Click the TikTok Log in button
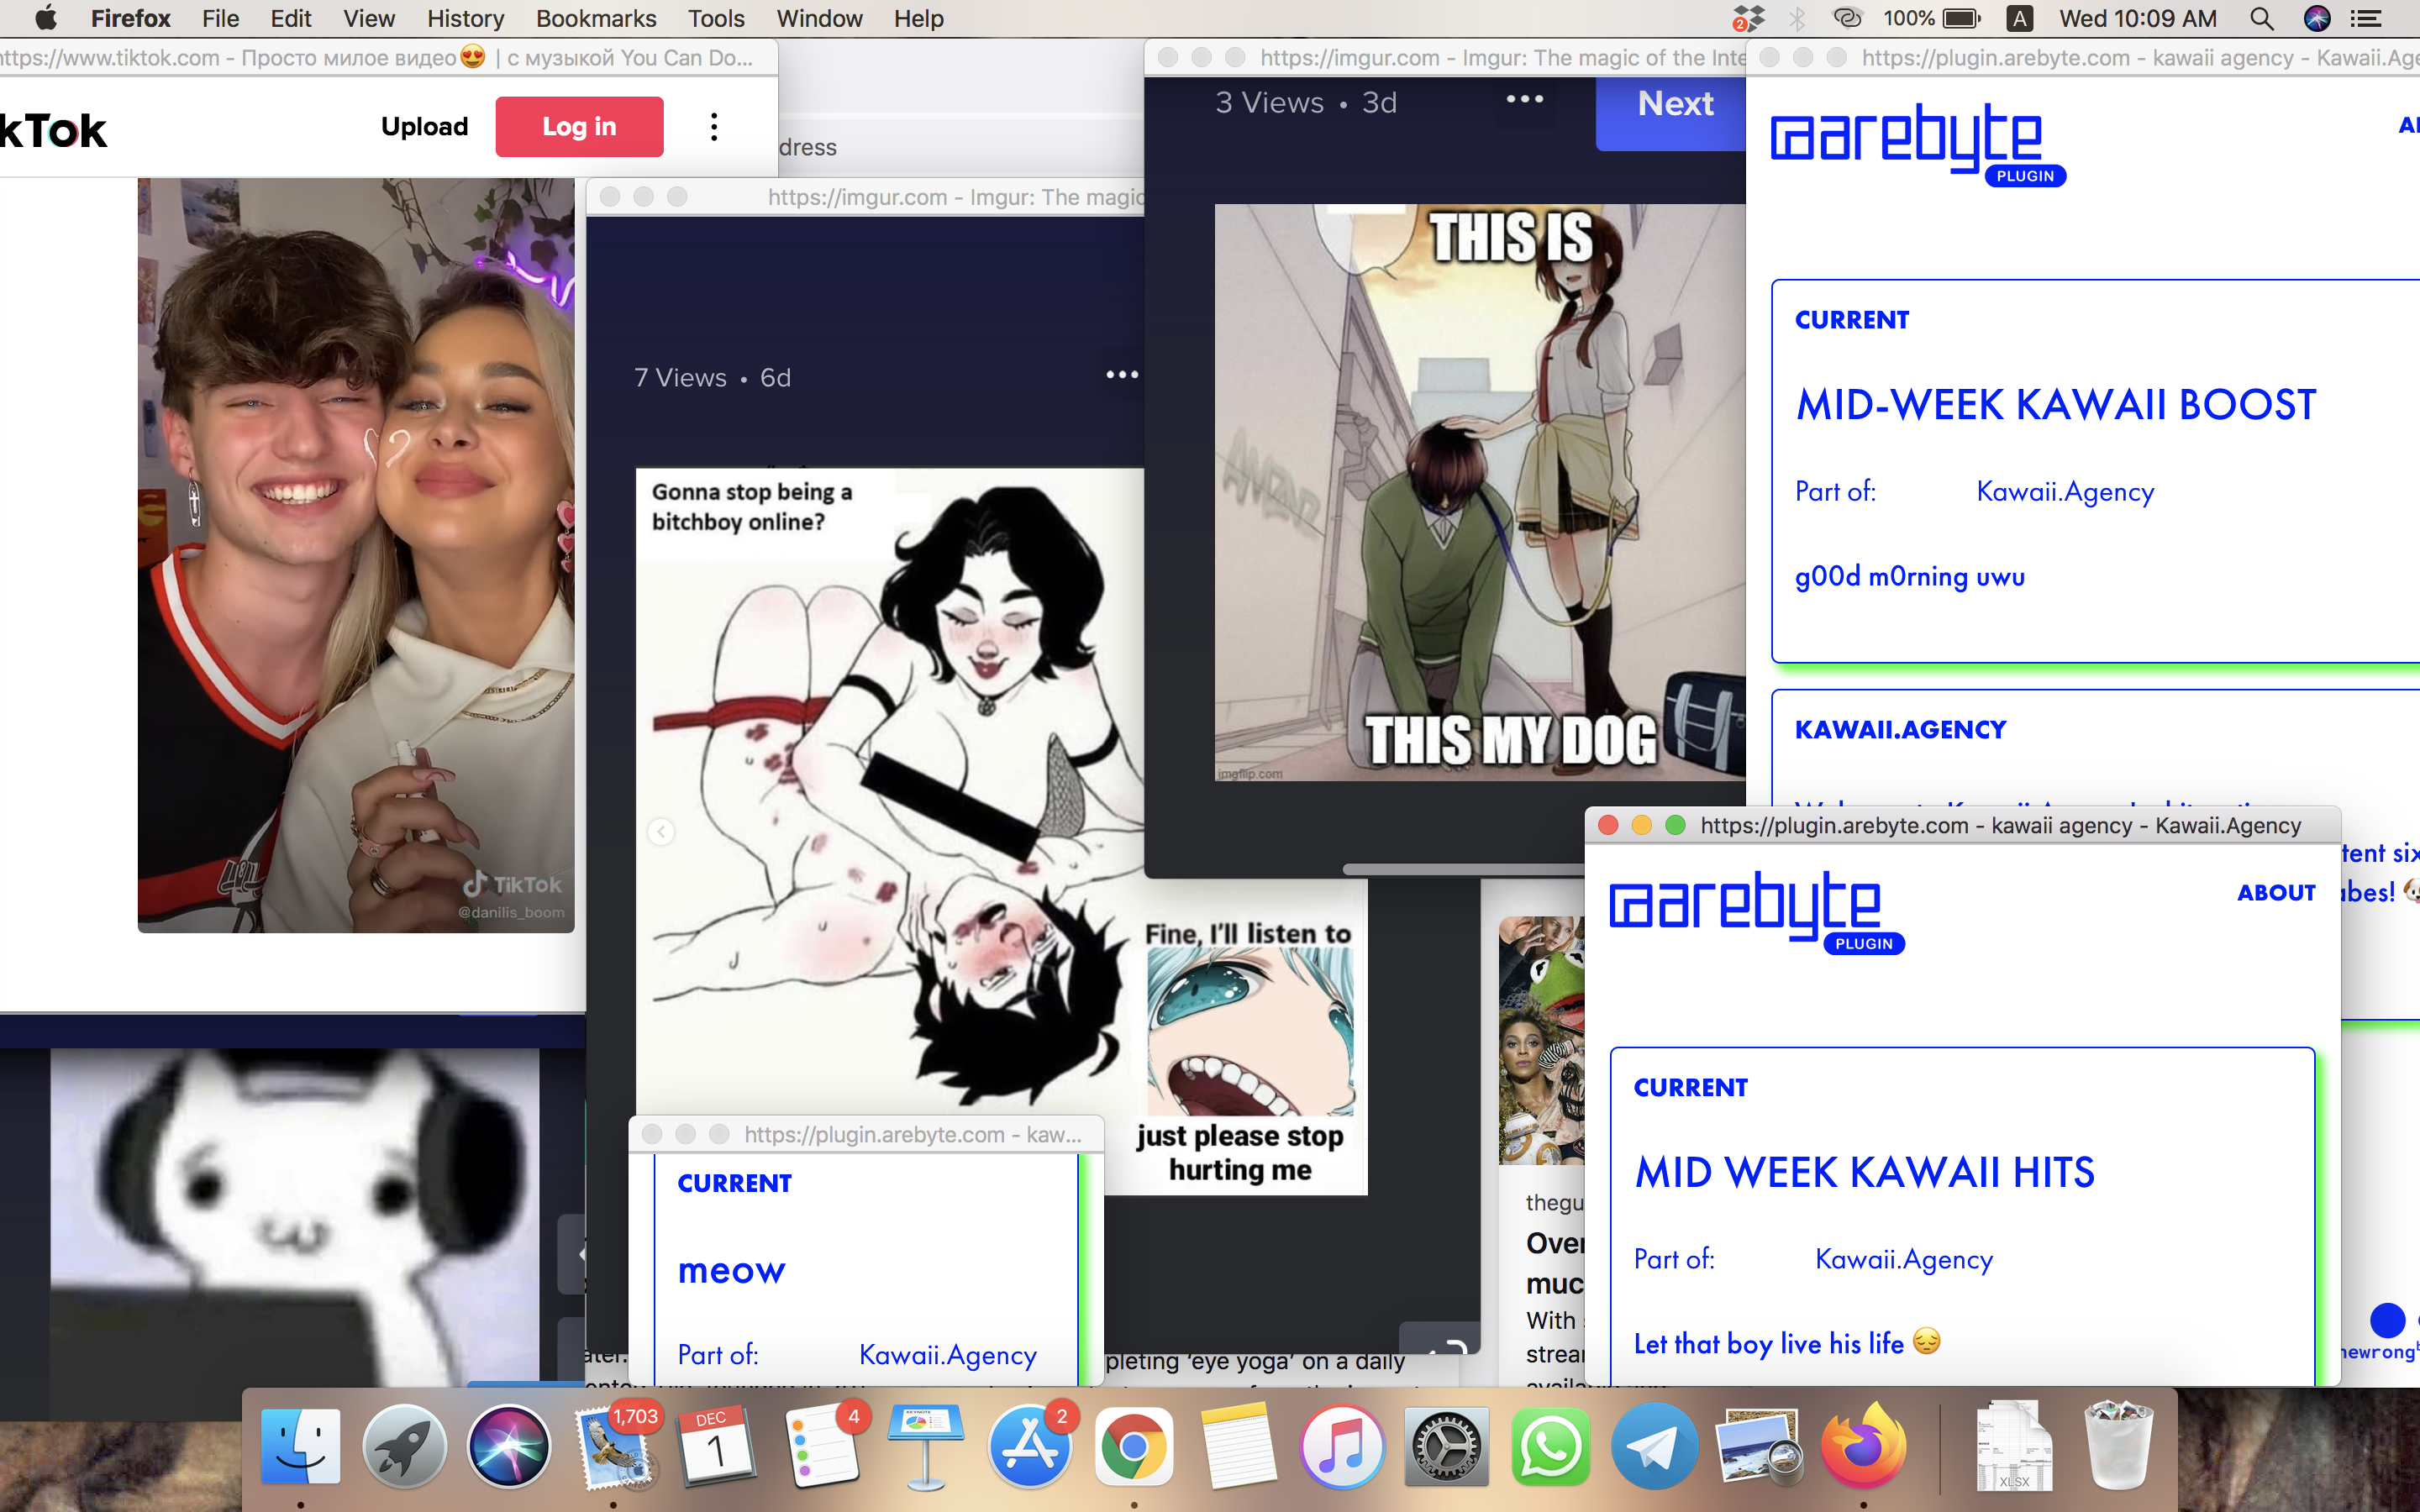Viewport: 2420px width, 1512px height. (x=579, y=127)
